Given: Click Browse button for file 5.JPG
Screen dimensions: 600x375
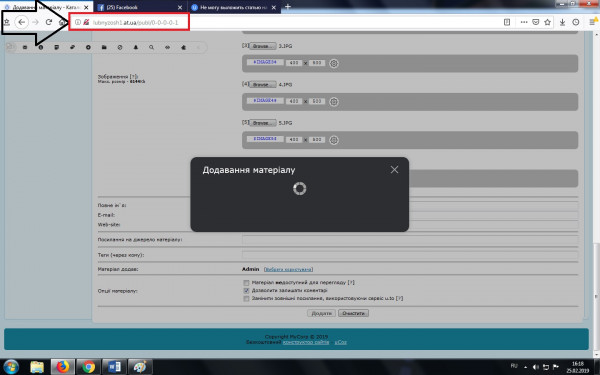Looking at the screenshot, I should (263, 123).
